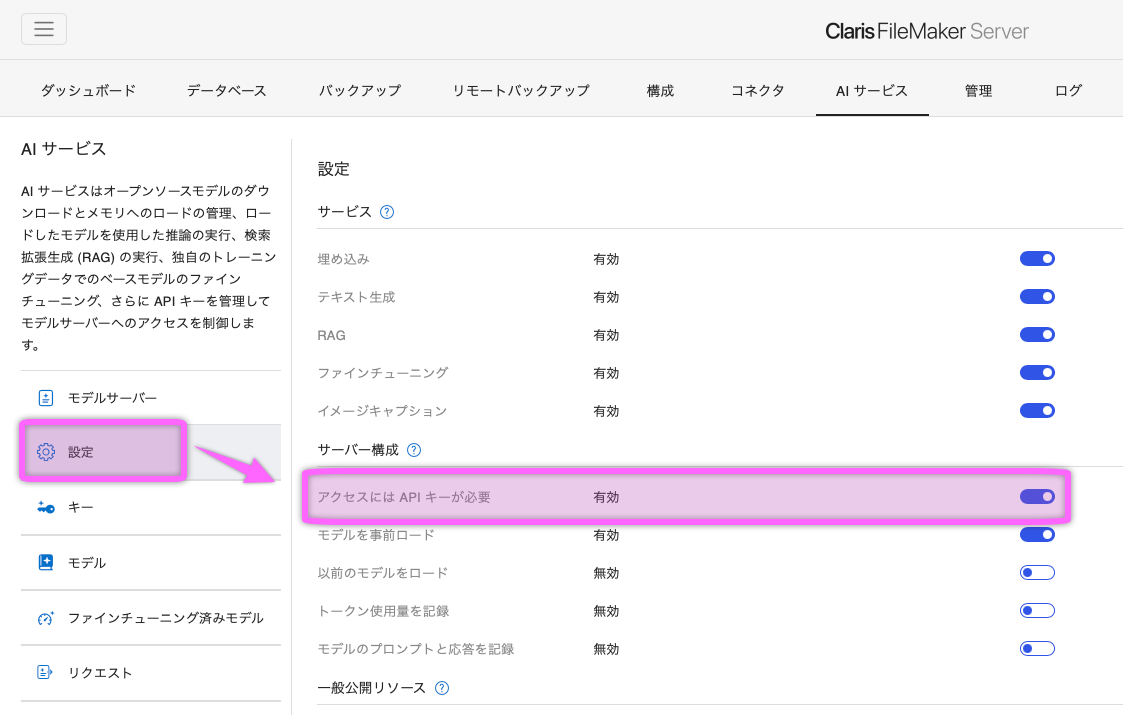Click the ファインチューニング済みモデル gauge icon

pyautogui.click(x=46, y=618)
